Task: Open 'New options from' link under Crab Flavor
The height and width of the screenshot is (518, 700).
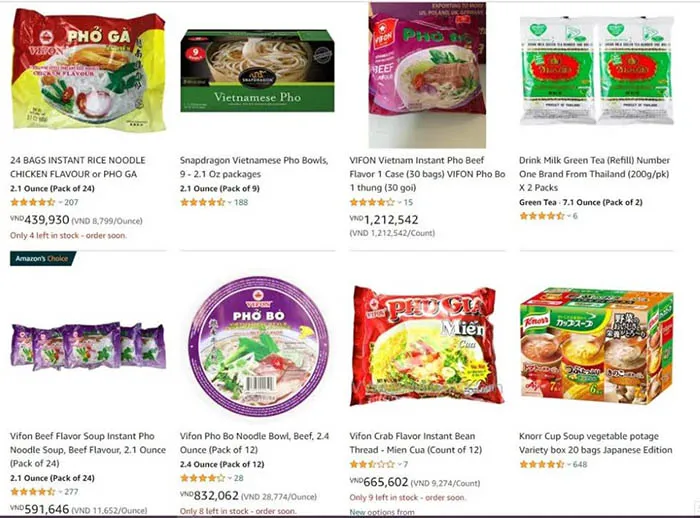Action: tap(382, 512)
